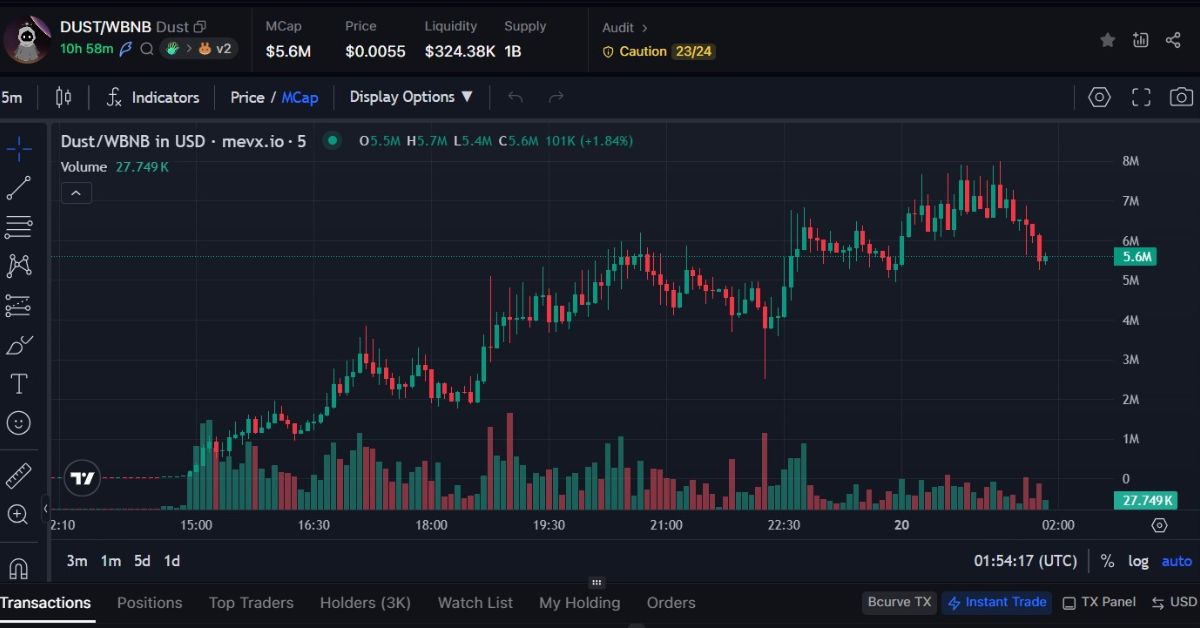Set chart range to 1m

click(110, 561)
